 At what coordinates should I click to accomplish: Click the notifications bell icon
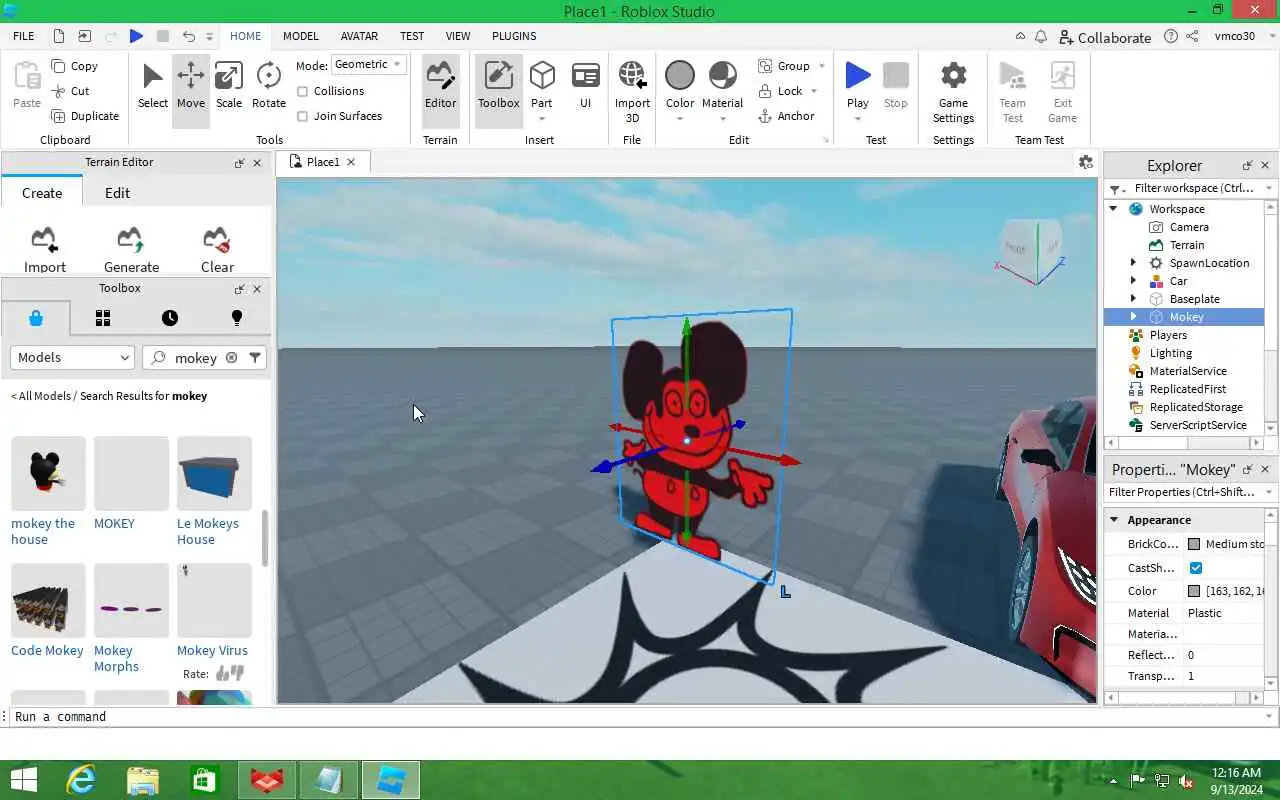pyautogui.click(x=1041, y=36)
